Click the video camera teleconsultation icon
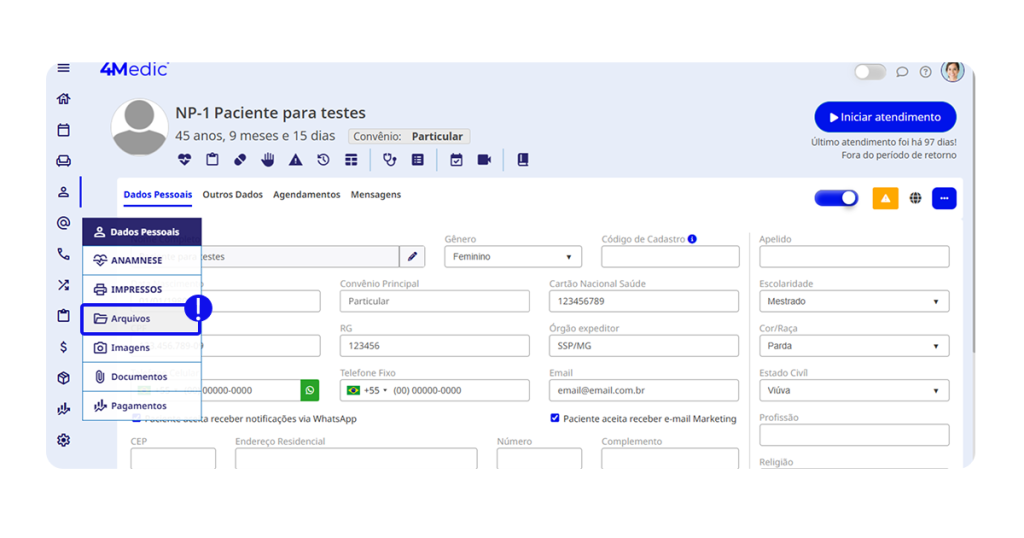Viewport: 1024px width, 538px height. [485, 160]
